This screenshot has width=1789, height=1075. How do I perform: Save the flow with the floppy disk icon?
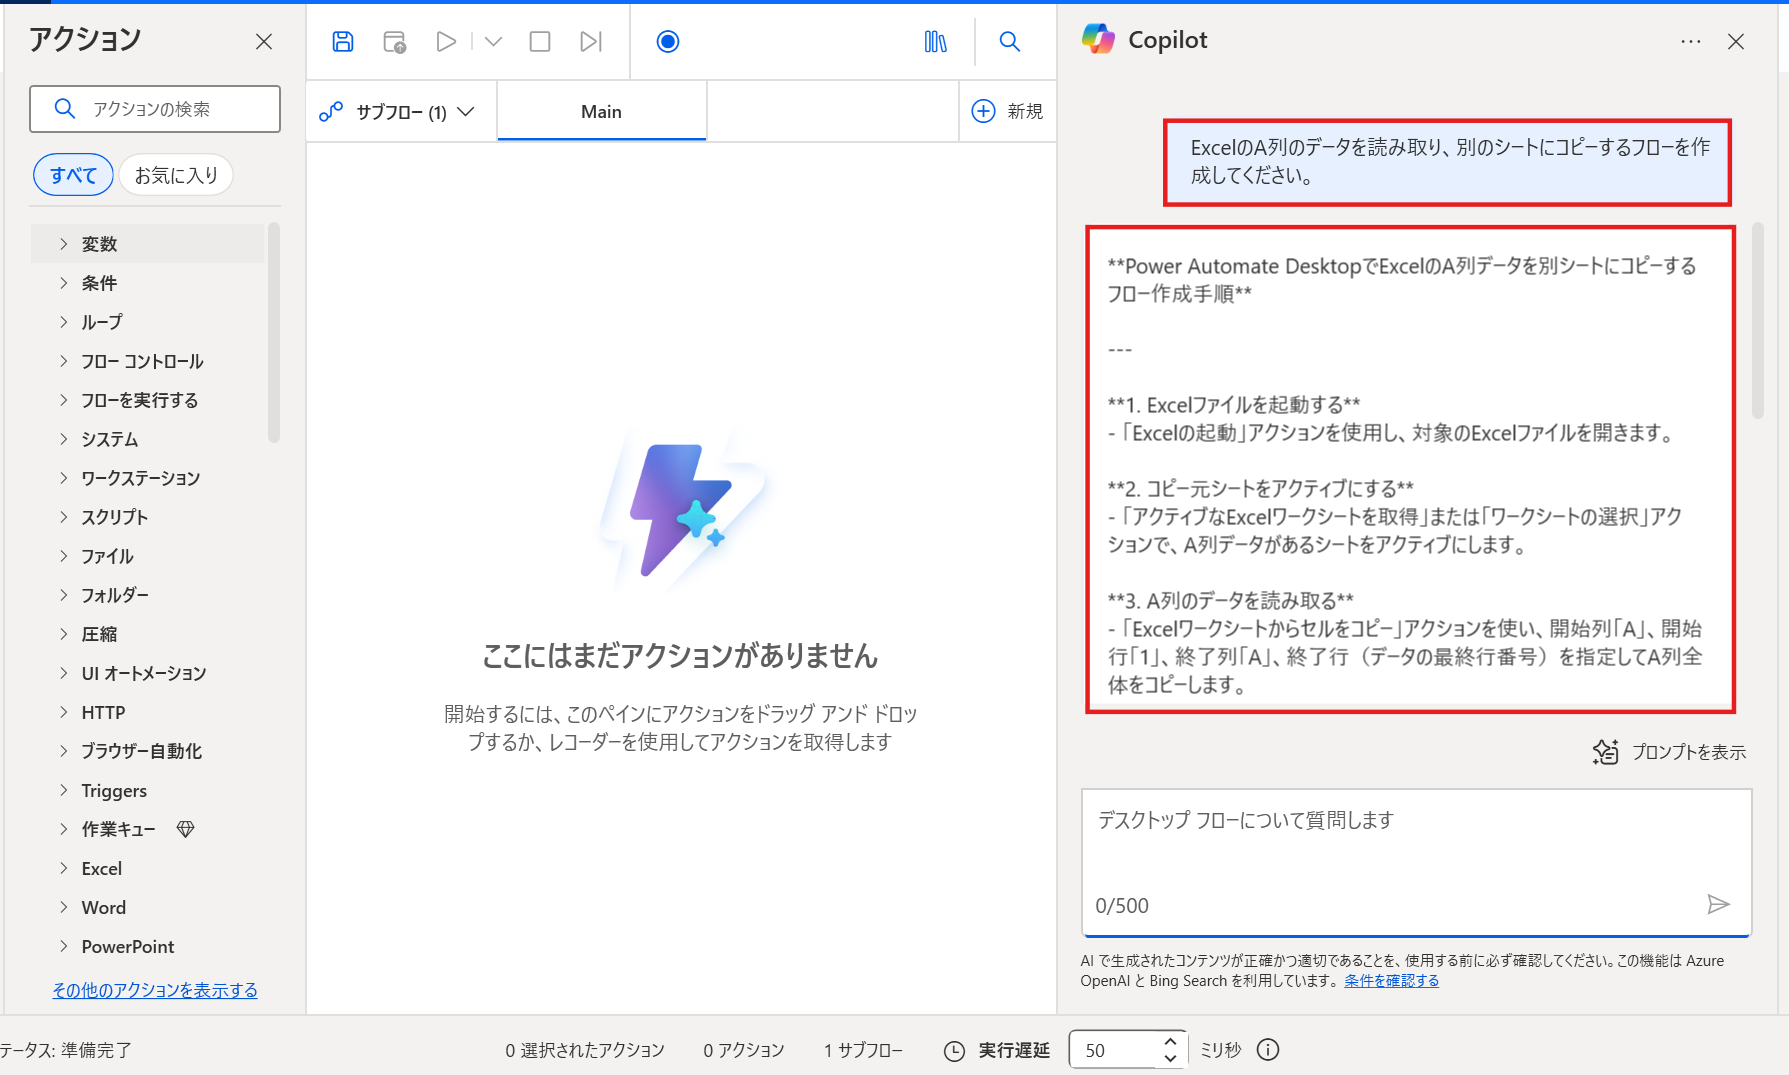pyautogui.click(x=343, y=41)
